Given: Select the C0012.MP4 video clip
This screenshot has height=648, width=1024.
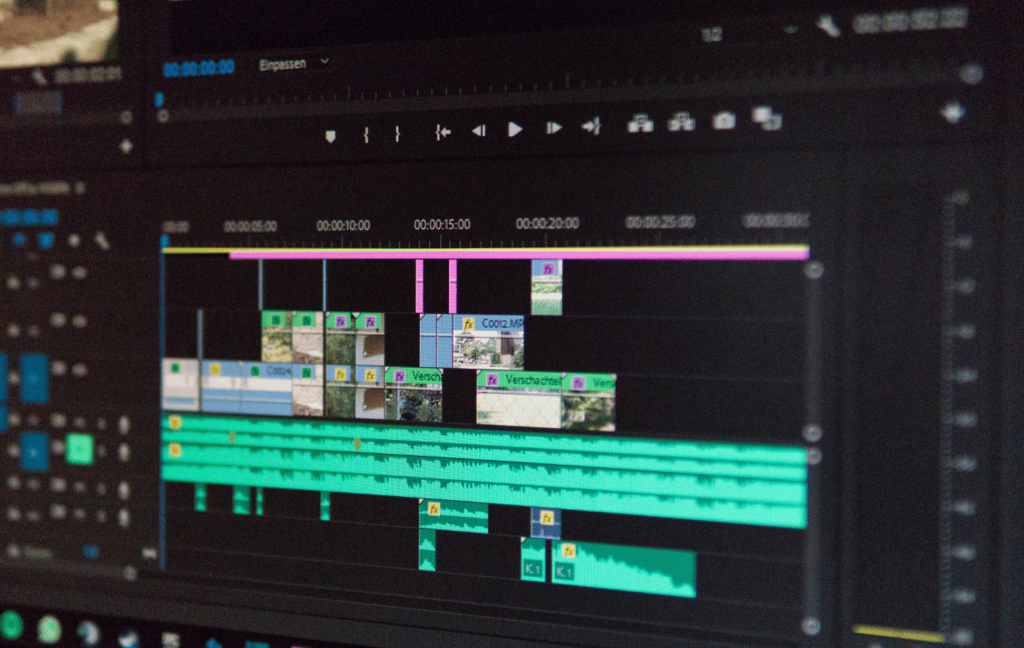Looking at the screenshot, I should pyautogui.click(x=488, y=341).
